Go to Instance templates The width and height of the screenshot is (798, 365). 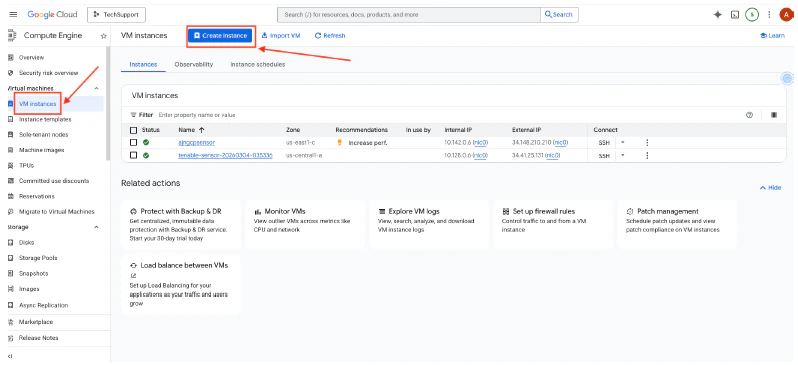[x=45, y=119]
